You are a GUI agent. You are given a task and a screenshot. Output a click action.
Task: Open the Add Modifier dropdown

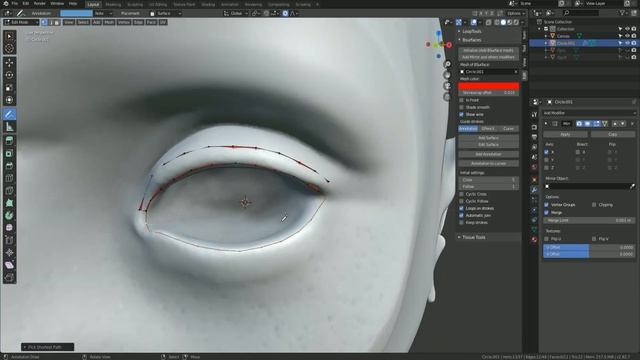tap(589, 113)
